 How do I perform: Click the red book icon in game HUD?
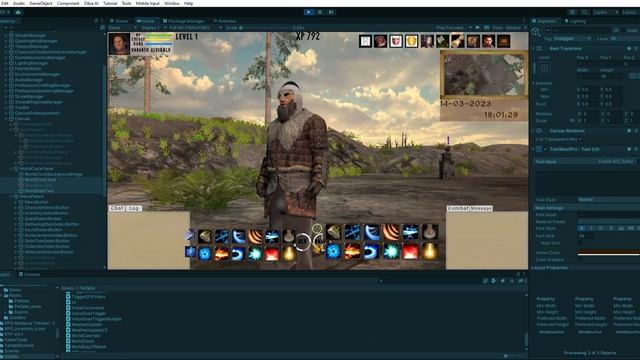coord(380,41)
